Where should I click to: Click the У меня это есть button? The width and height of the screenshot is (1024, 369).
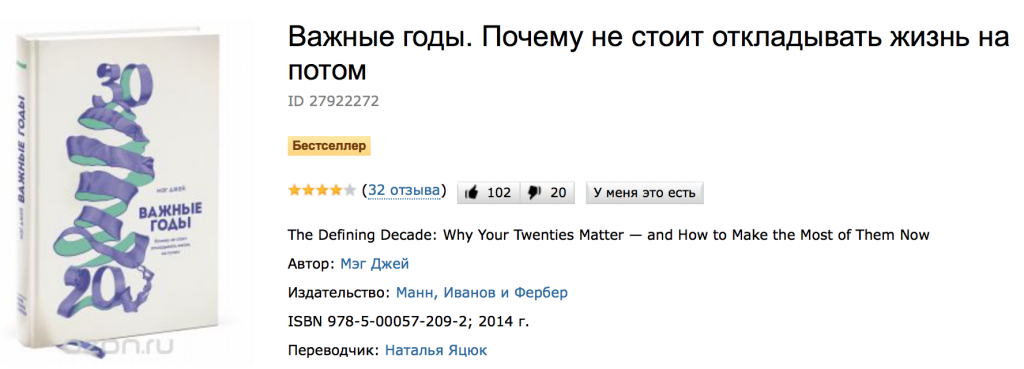[x=644, y=193]
